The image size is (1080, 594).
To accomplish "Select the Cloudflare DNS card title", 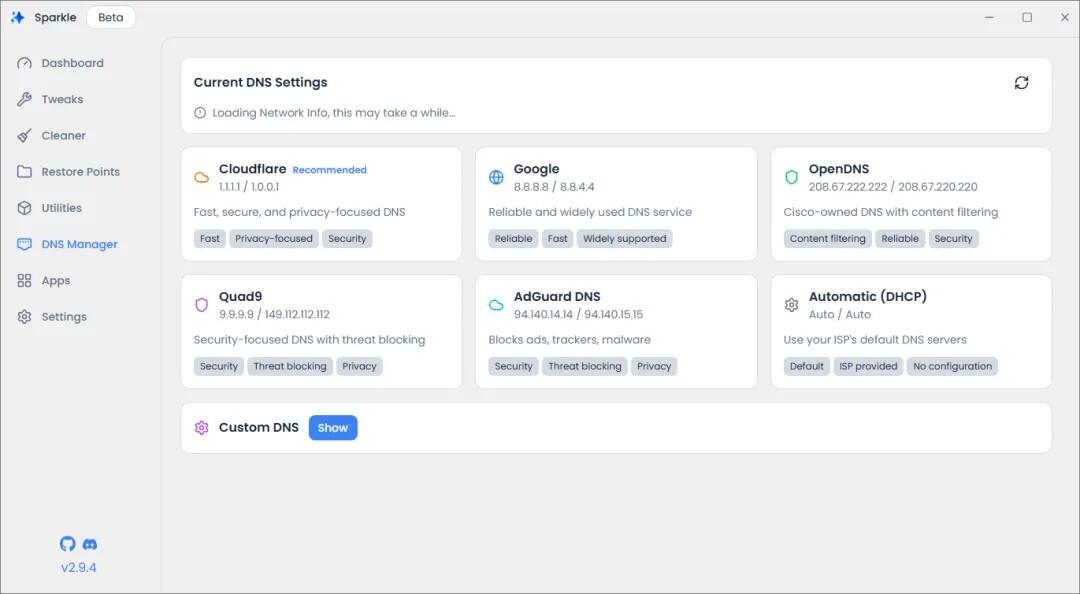I will click(x=252, y=169).
